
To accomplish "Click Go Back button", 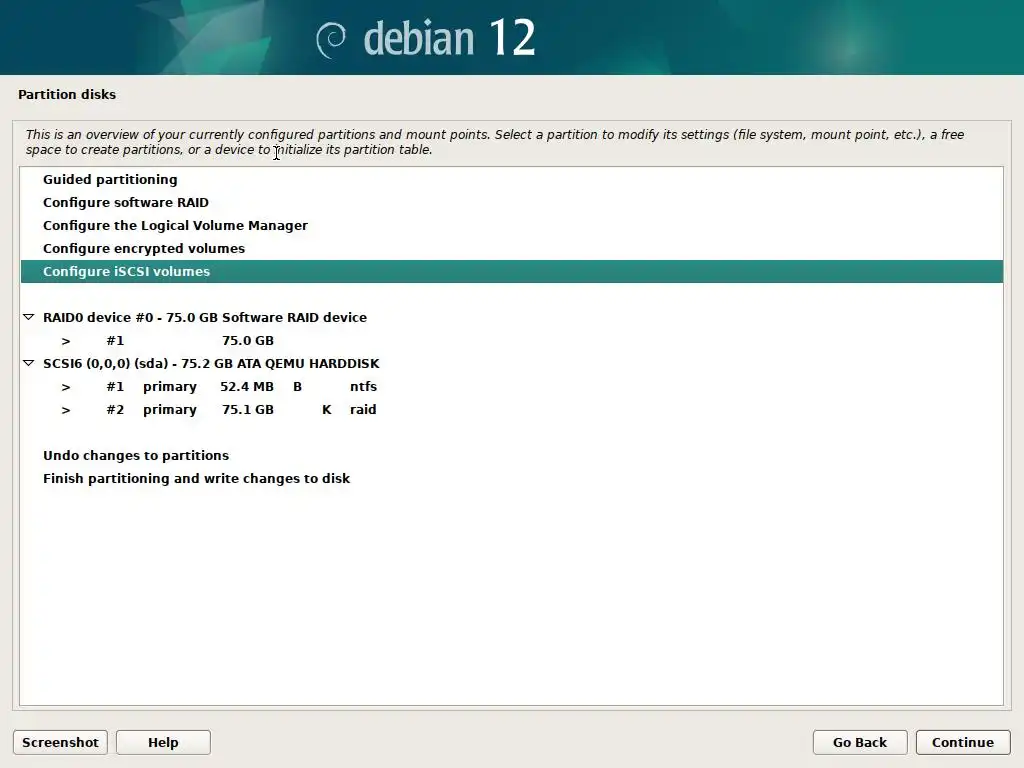I will [860, 743].
